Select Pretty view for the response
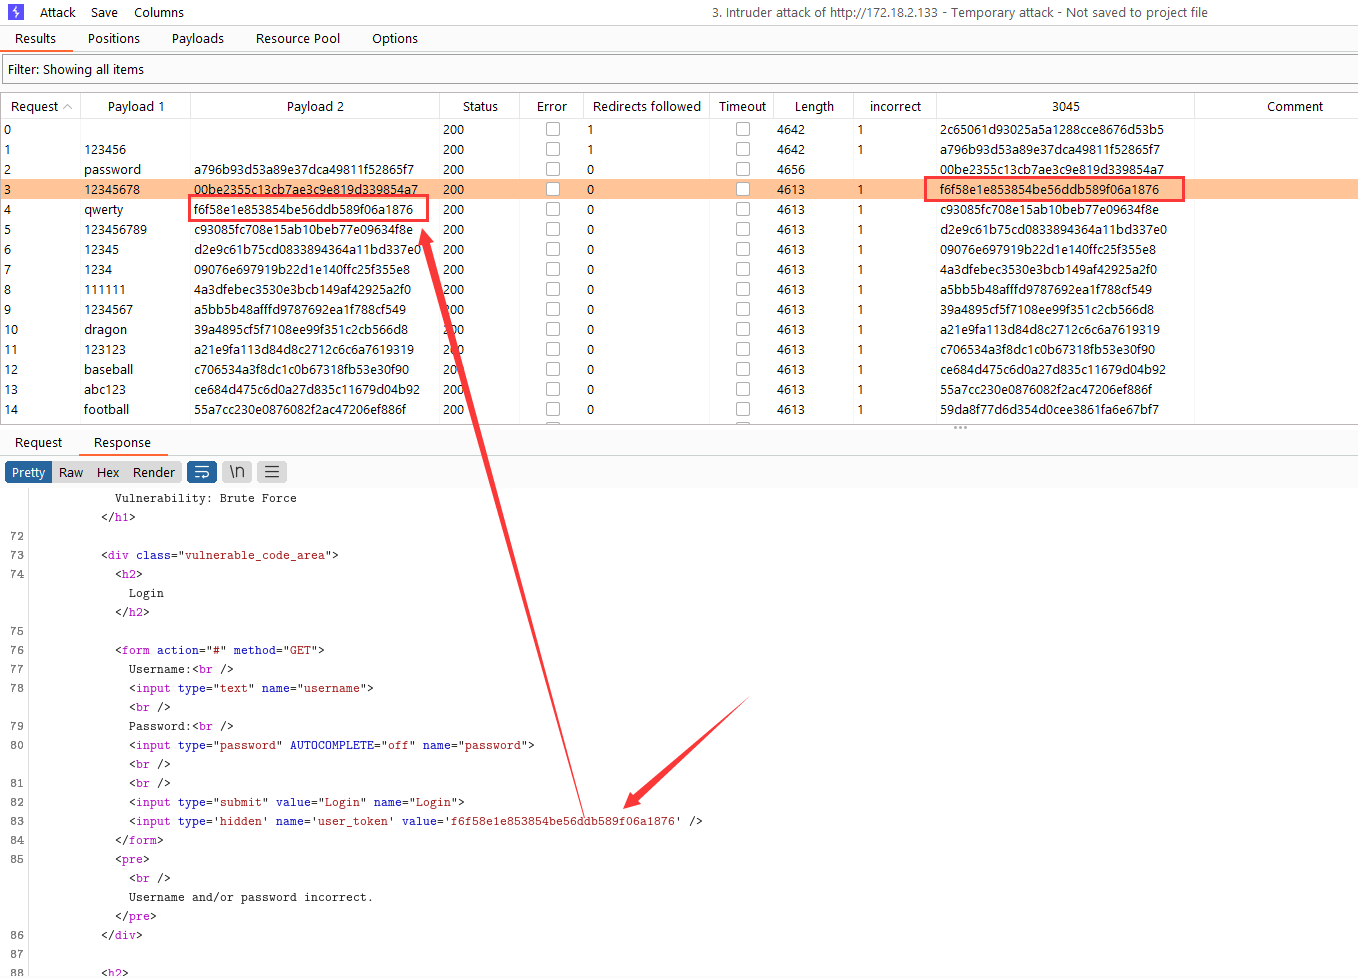This screenshot has height=978, width=1358. pos(28,472)
